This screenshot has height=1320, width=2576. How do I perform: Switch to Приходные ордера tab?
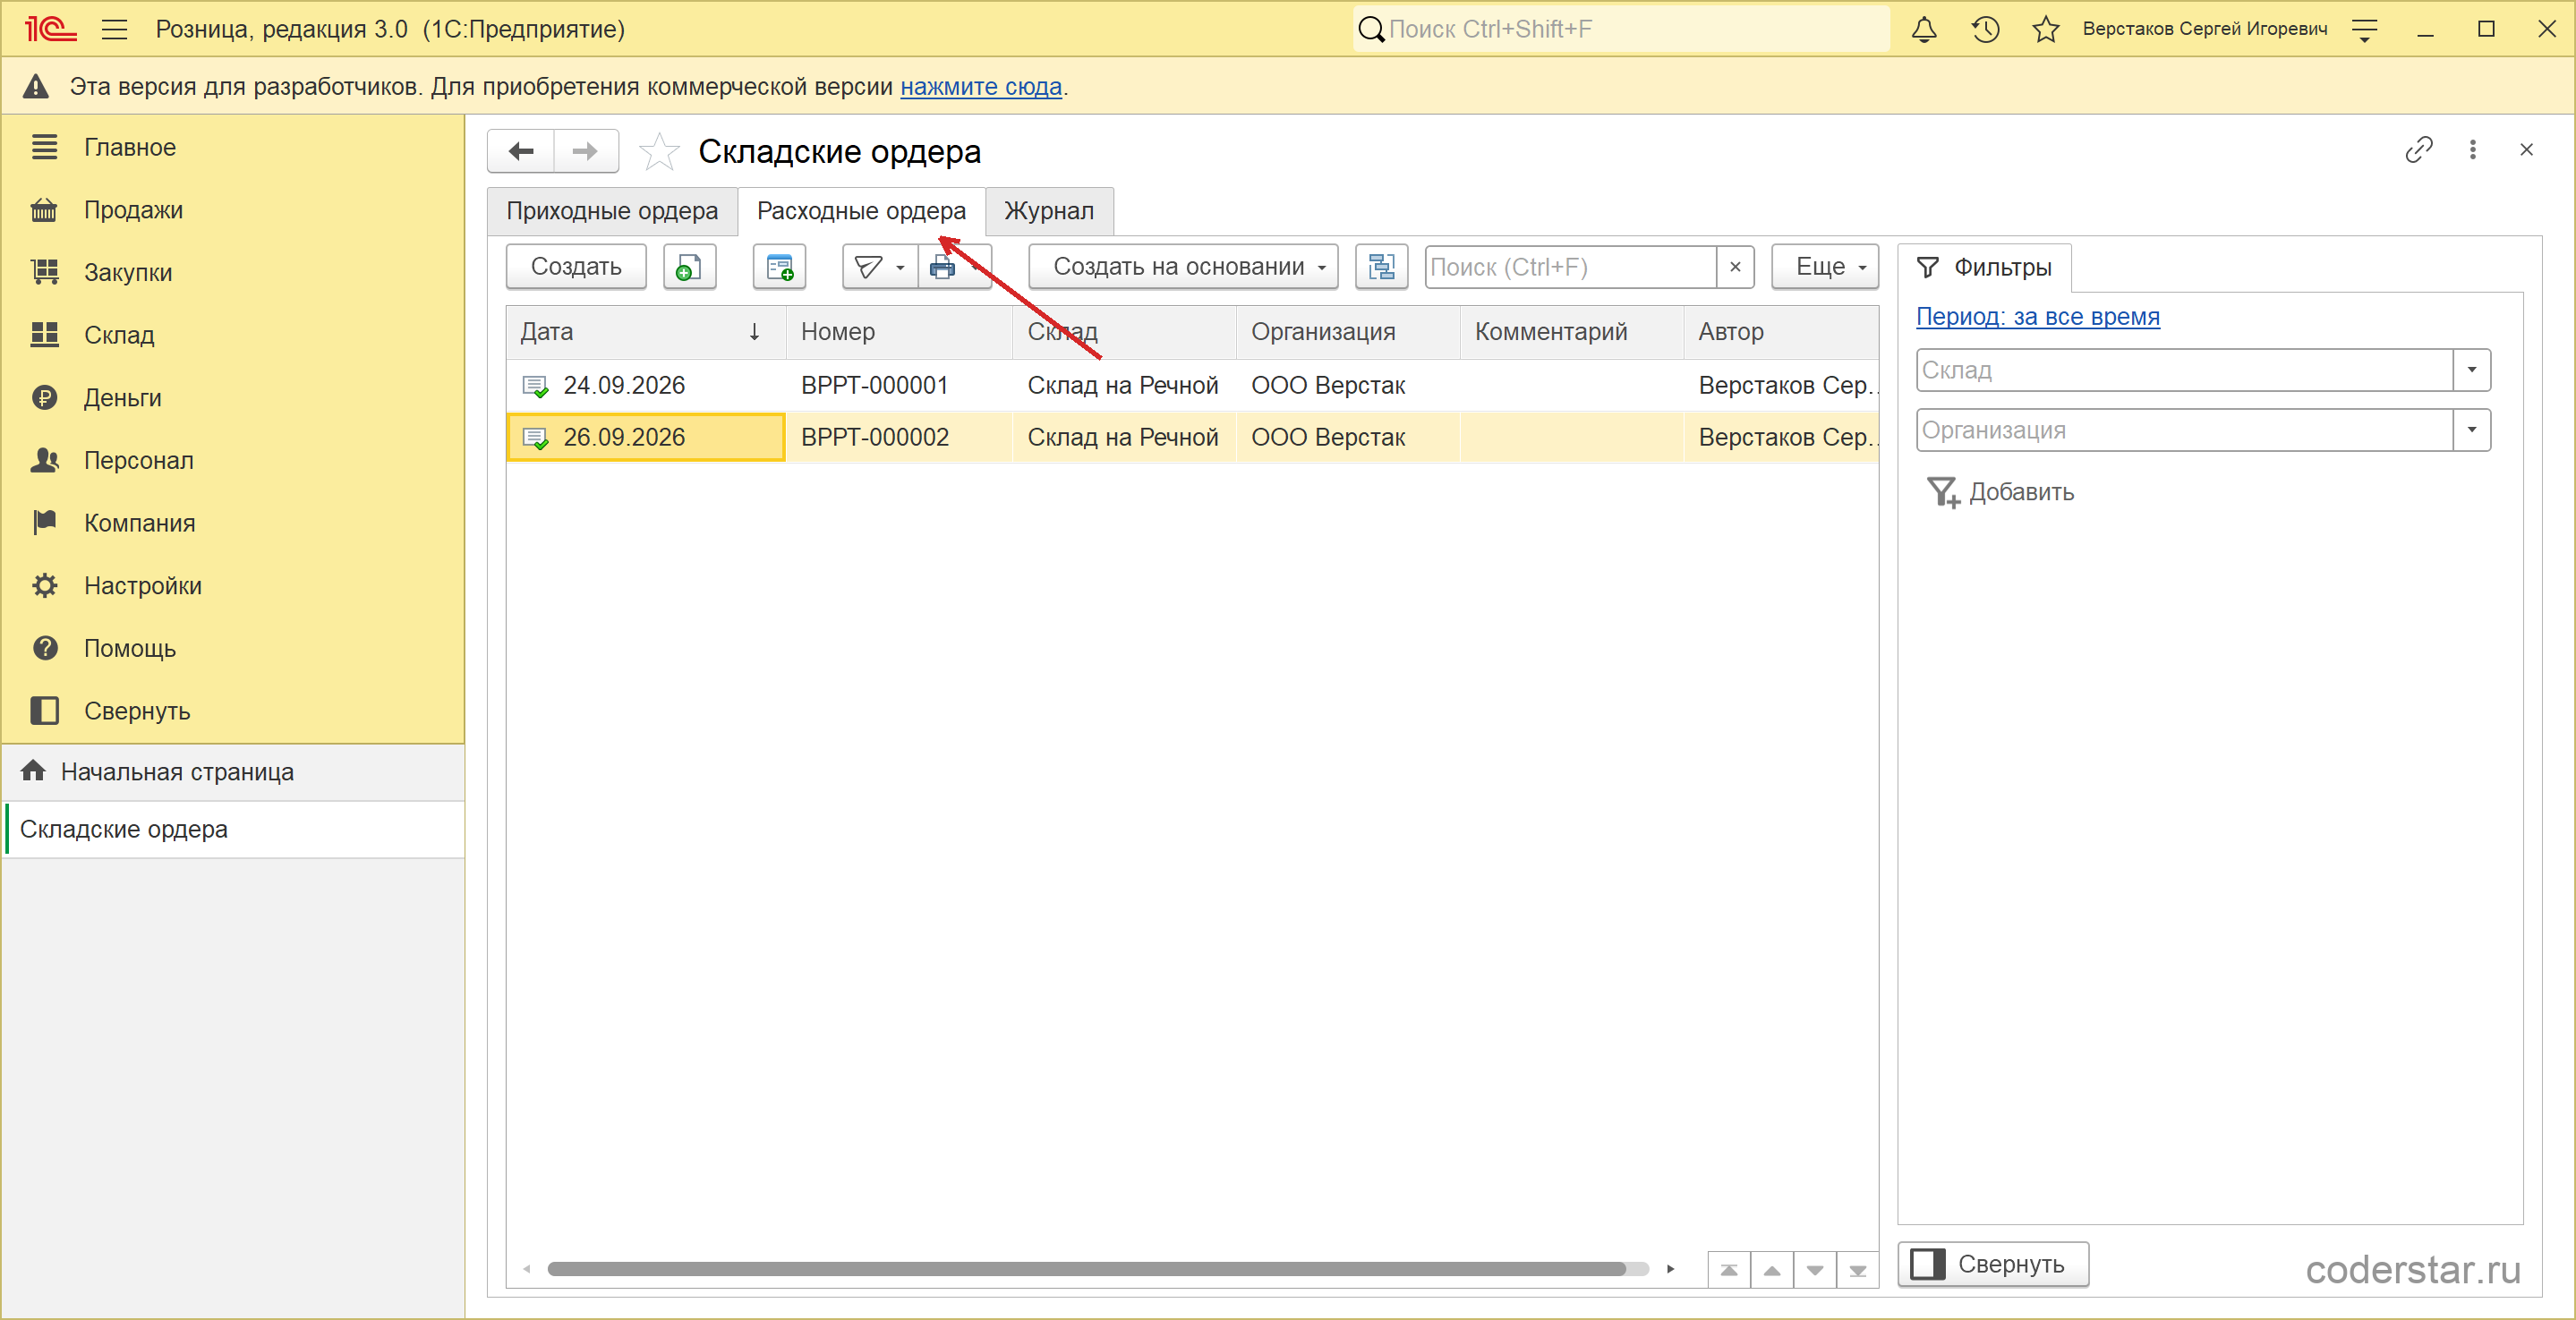612,211
